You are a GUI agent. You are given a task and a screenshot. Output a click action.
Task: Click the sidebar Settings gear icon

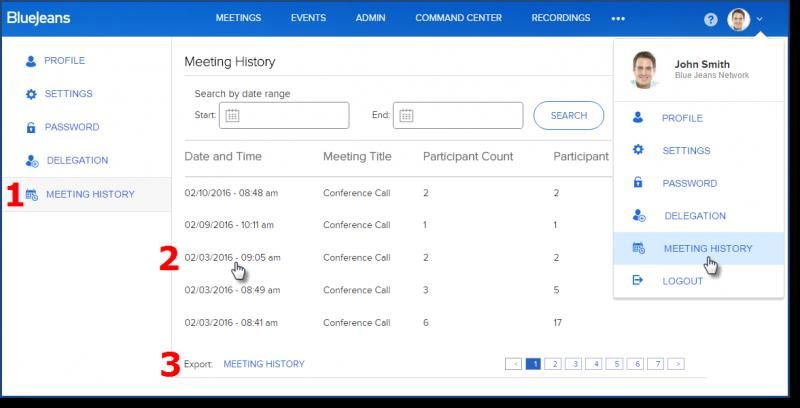tap(31, 94)
